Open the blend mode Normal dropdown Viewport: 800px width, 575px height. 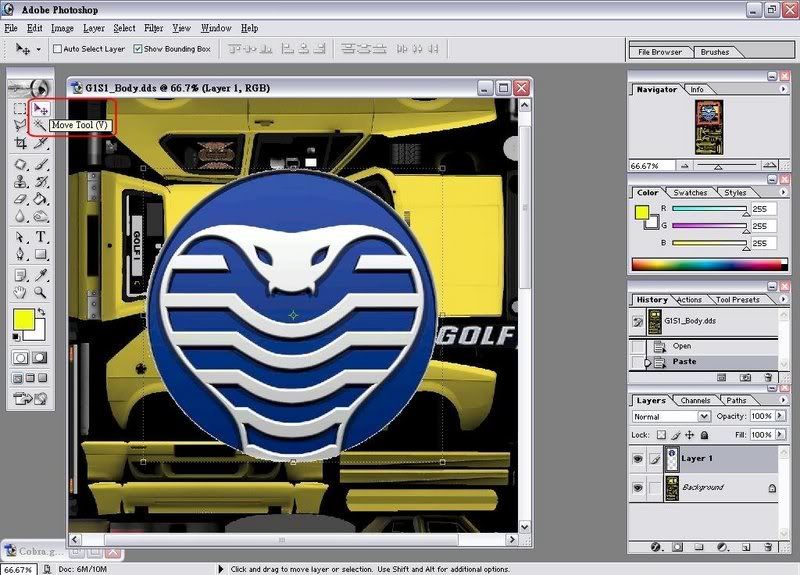[671, 417]
